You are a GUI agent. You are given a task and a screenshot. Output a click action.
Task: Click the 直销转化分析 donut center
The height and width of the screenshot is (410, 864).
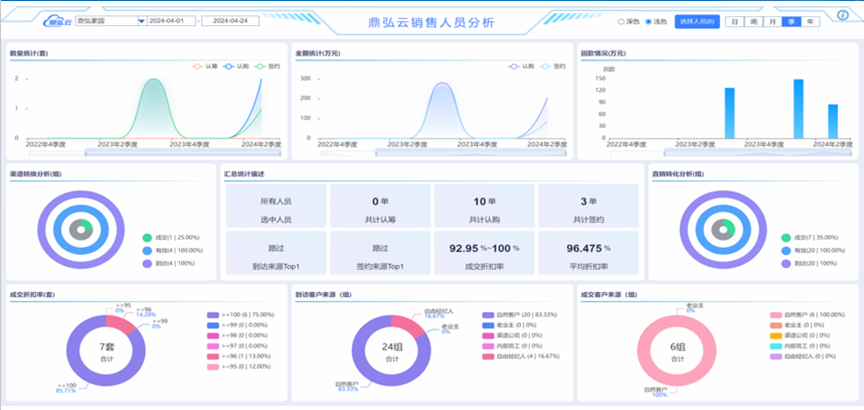coord(723,229)
